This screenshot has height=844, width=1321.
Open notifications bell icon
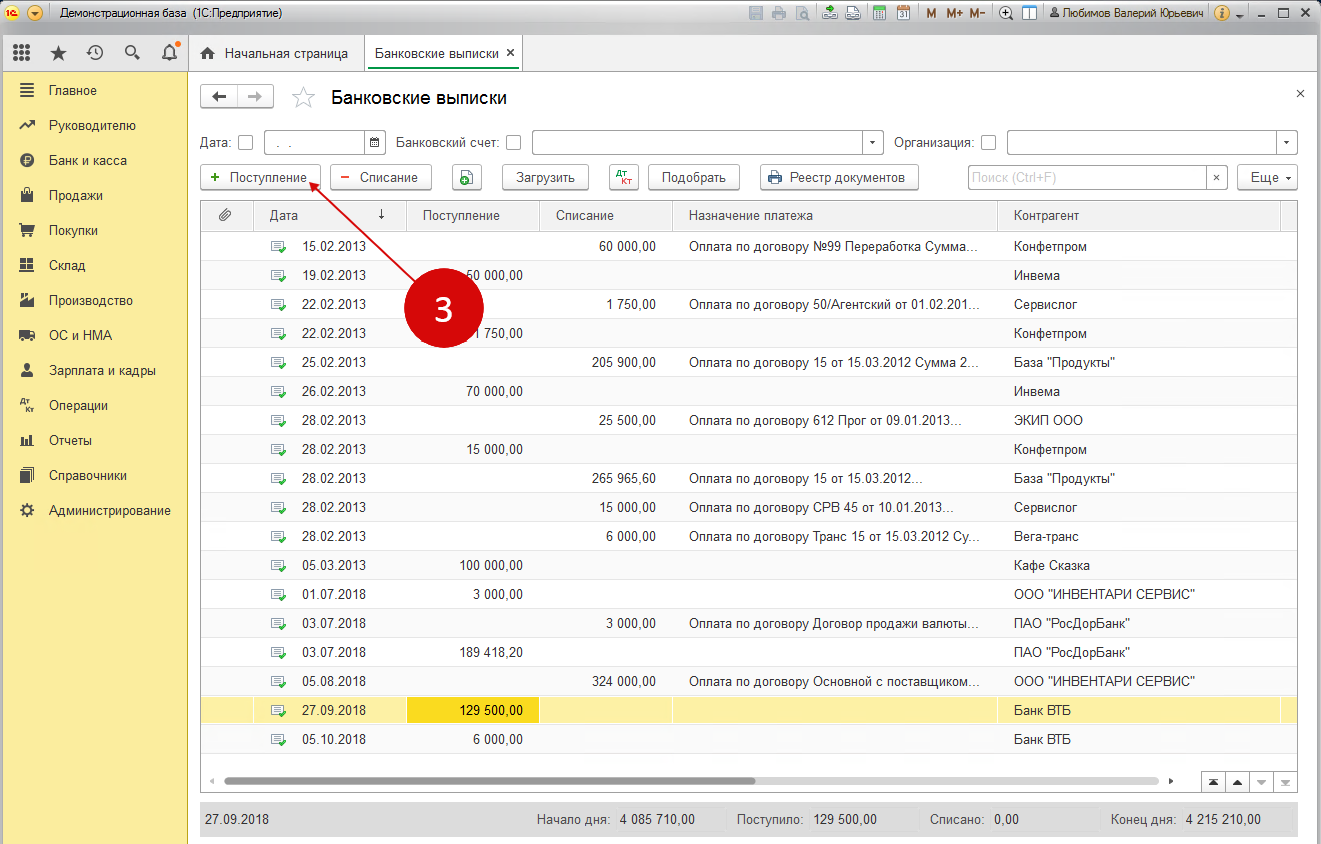pyautogui.click(x=169, y=53)
